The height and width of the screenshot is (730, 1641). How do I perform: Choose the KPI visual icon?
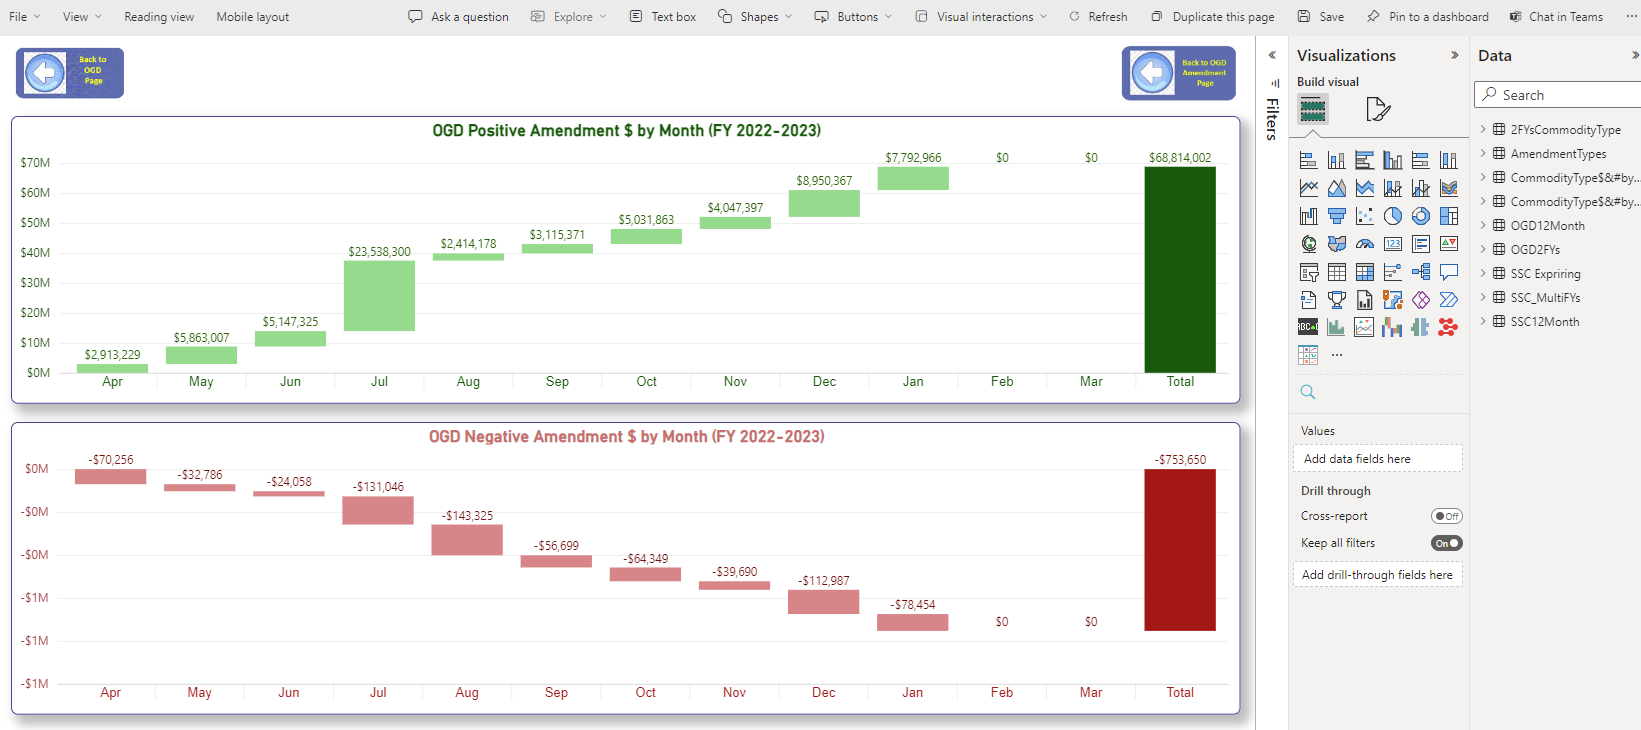pos(1448,244)
